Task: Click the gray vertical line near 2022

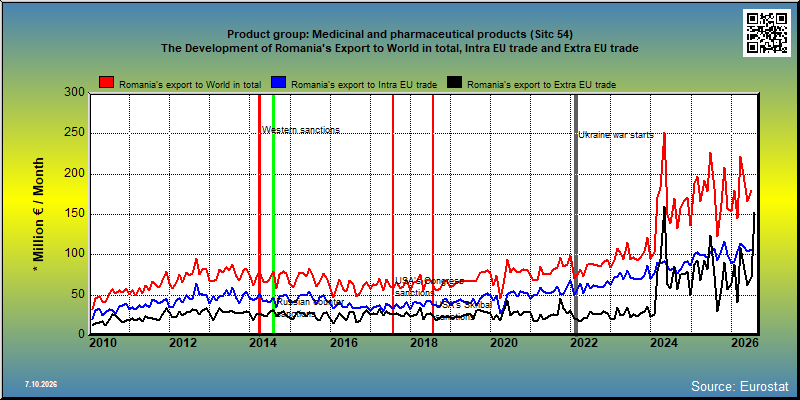Action: click(576, 214)
